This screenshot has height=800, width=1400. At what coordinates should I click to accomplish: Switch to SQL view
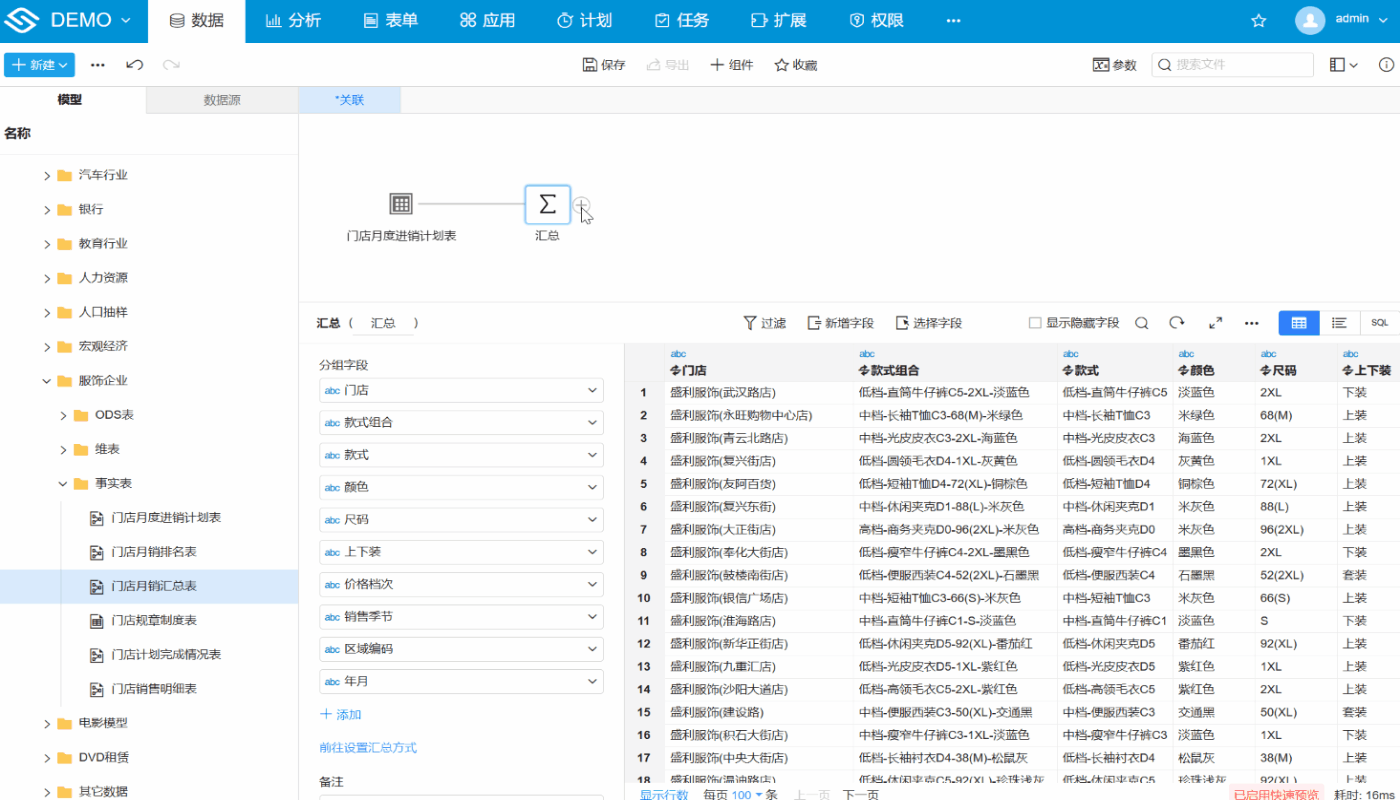tap(1379, 323)
